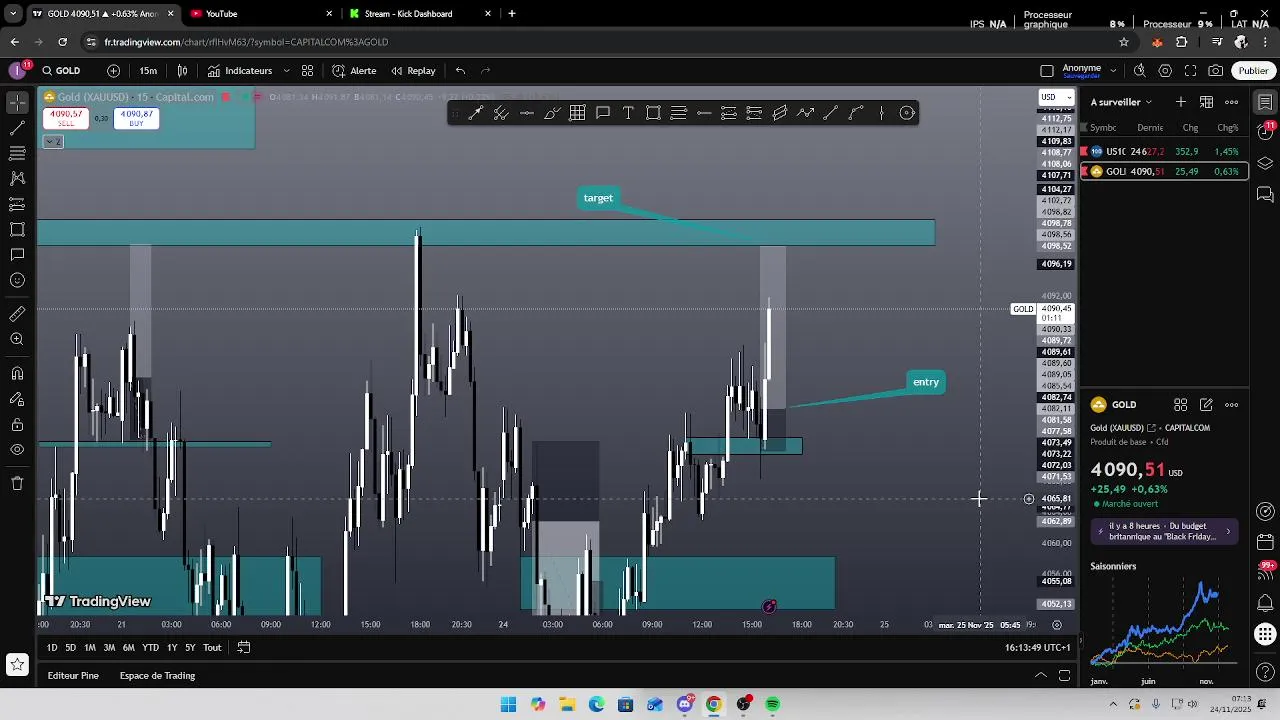Activate the zoom in tool
The image size is (1280, 720).
17,339
